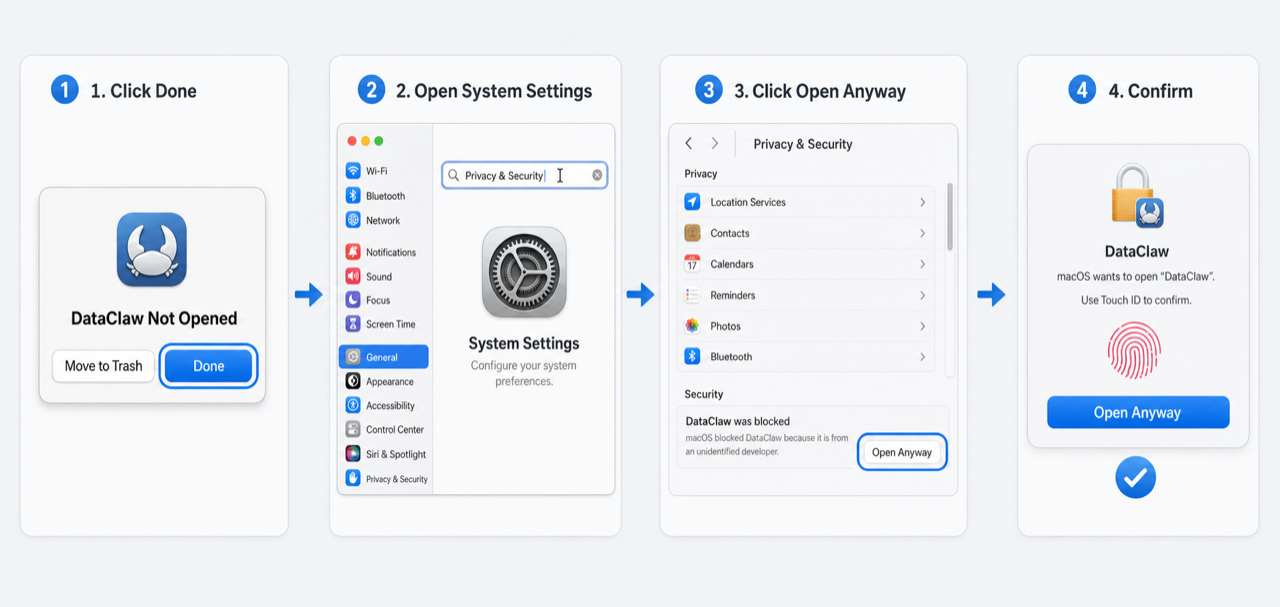The image size is (1280, 607).
Task: Select Control Center icon in sidebar
Action: coord(353,429)
